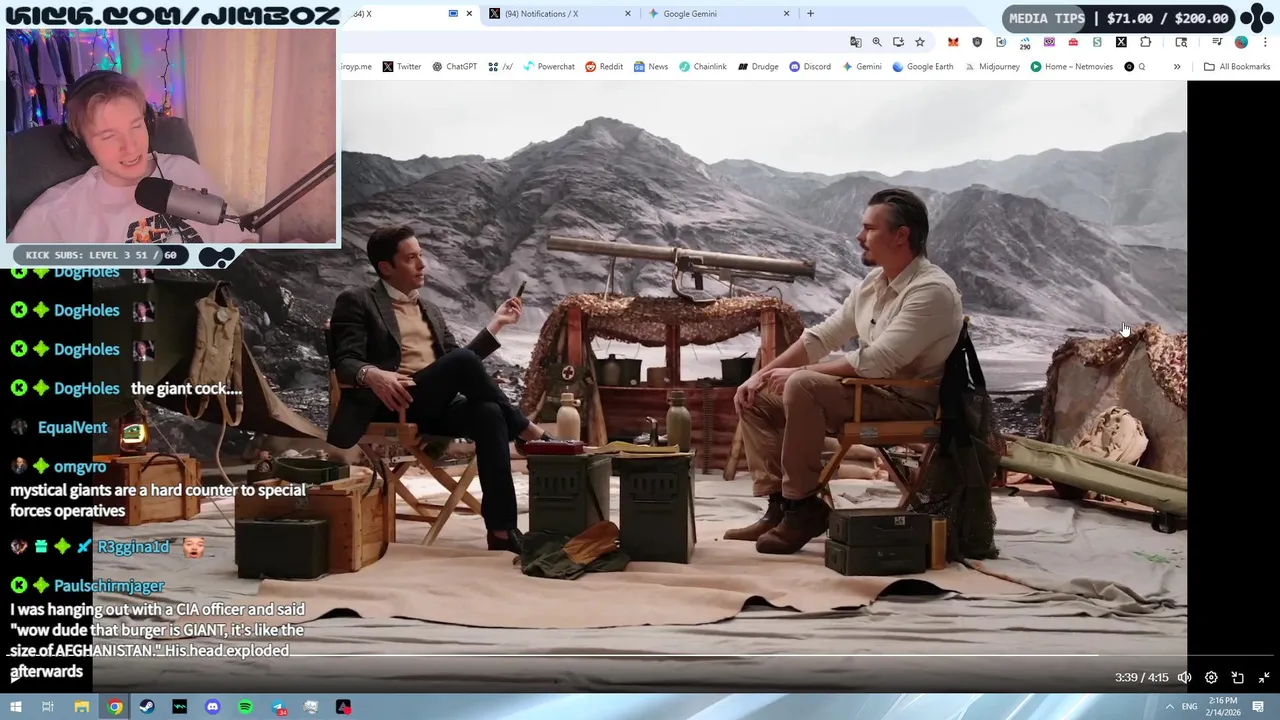This screenshot has width=1280, height=720.
Task: Close the Notifications / X tab
Action: pos(628,14)
